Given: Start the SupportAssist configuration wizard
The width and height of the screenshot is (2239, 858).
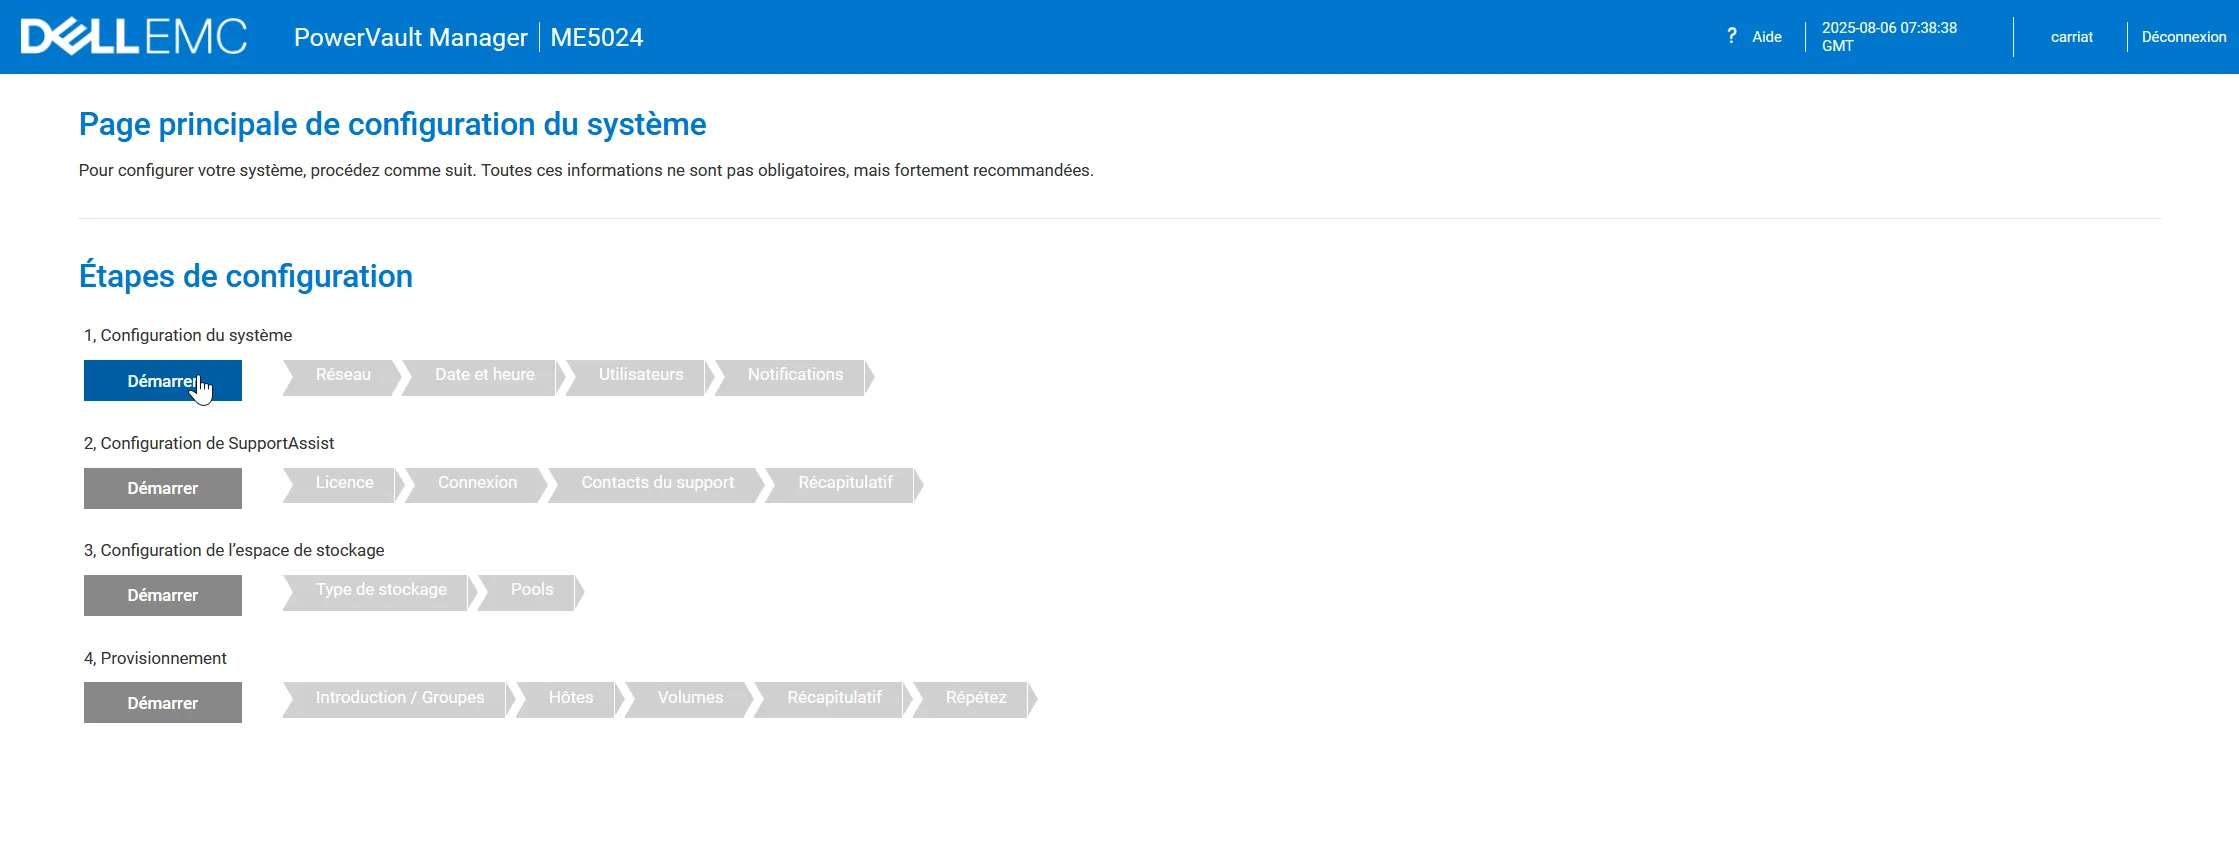Looking at the screenshot, I should (162, 488).
